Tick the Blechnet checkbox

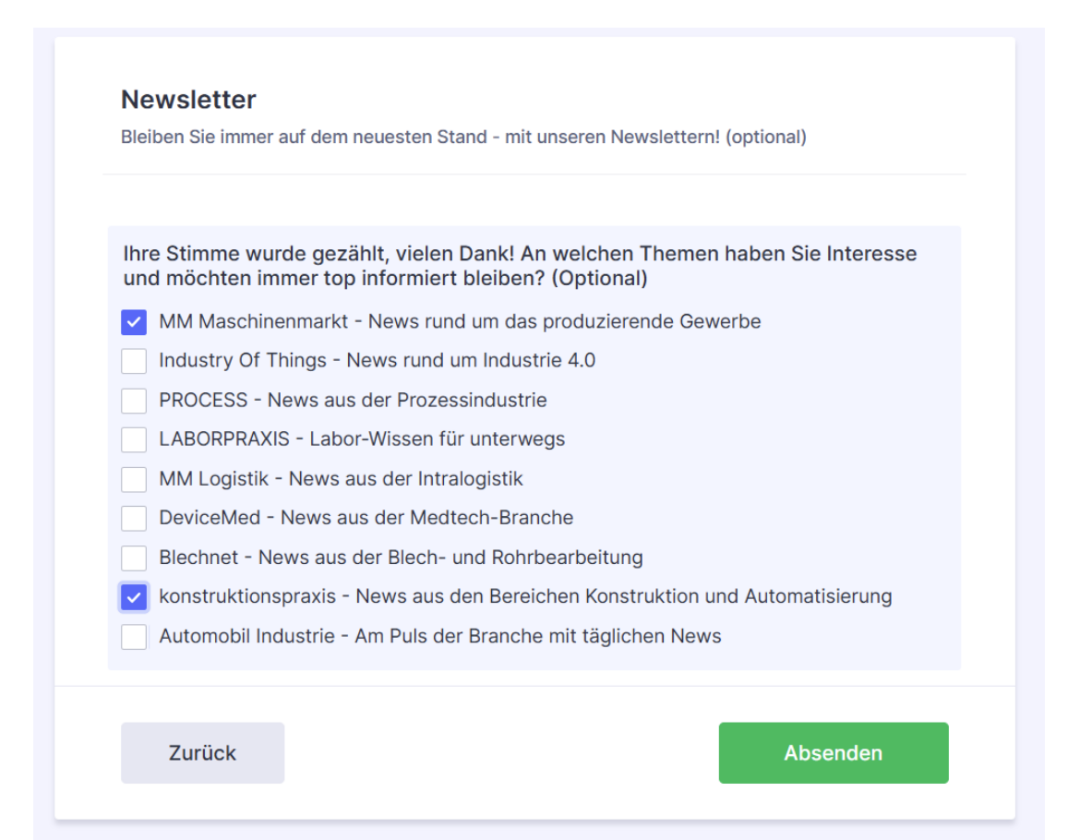pos(134,558)
